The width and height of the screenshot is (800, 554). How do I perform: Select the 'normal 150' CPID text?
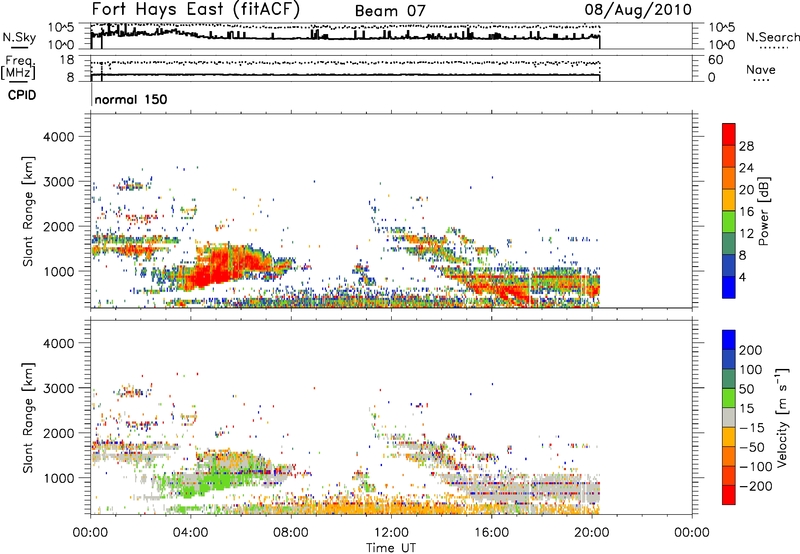click(x=131, y=99)
